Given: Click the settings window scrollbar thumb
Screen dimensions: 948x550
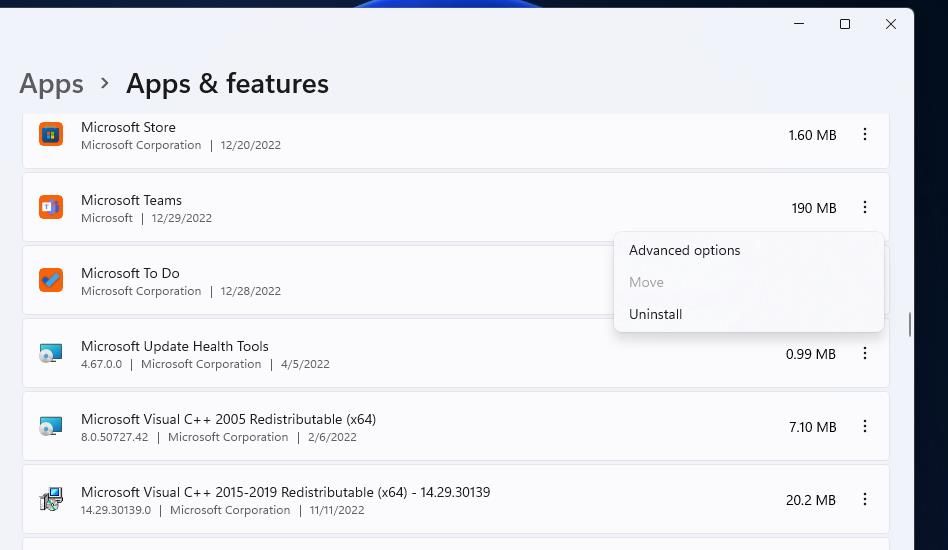Looking at the screenshot, I should [909, 325].
